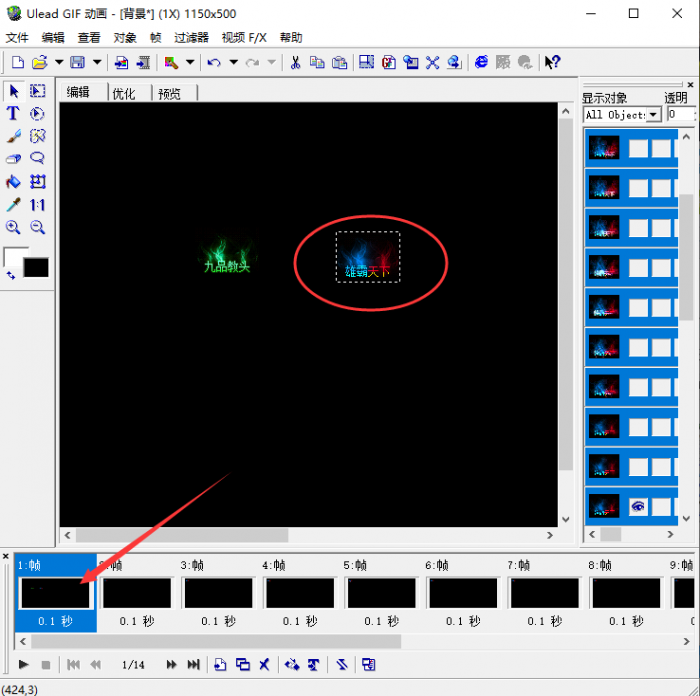Select the Paint Bucket fill tool
Viewport: 700px width, 696px height.
click(13, 182)
